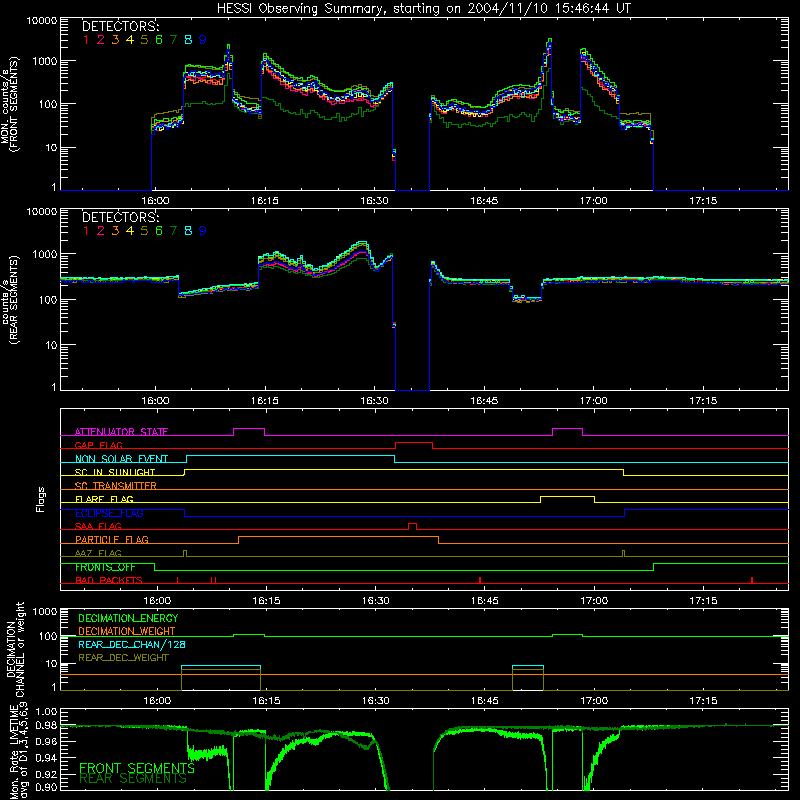The width and height of the screenshot is (800, 800).
Task: Click the ECLIPSE_FLAG label
Action: 109,513
